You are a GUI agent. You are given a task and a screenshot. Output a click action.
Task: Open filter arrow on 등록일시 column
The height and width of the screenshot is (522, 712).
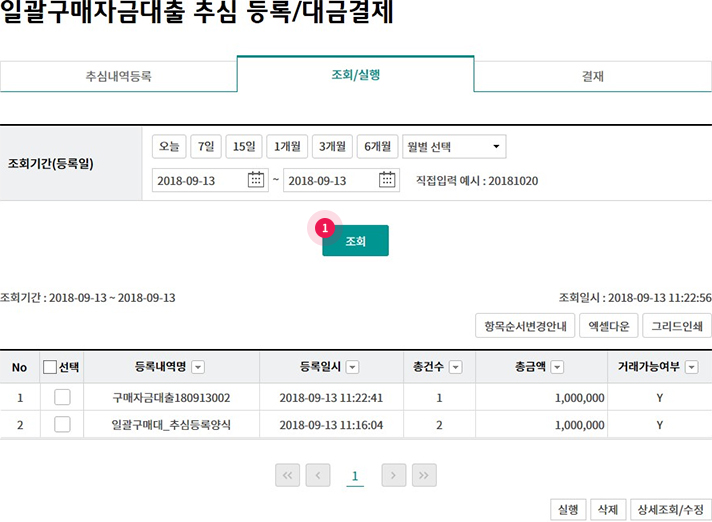[353, 367]
